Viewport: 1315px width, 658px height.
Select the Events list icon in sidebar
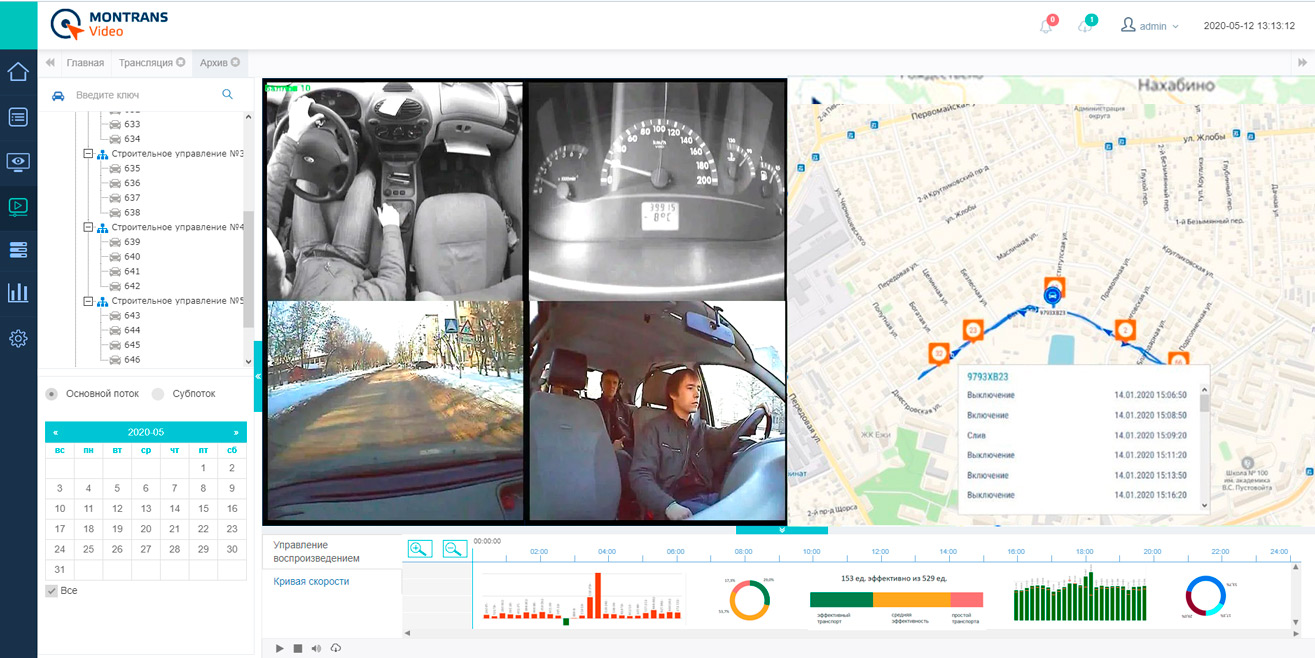pos(17,117)
